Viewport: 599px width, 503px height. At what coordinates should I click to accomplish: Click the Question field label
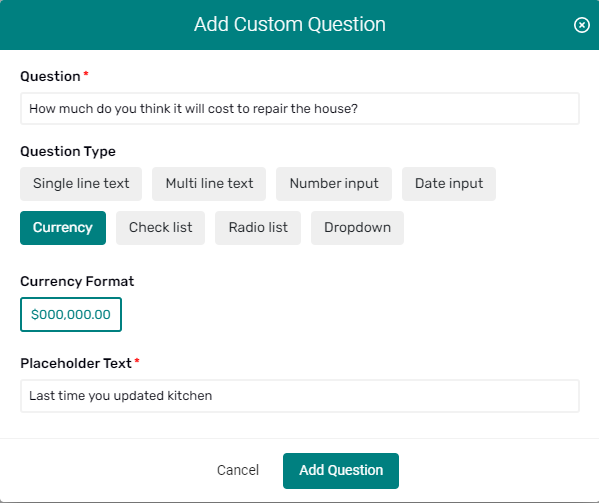(50, 76)
